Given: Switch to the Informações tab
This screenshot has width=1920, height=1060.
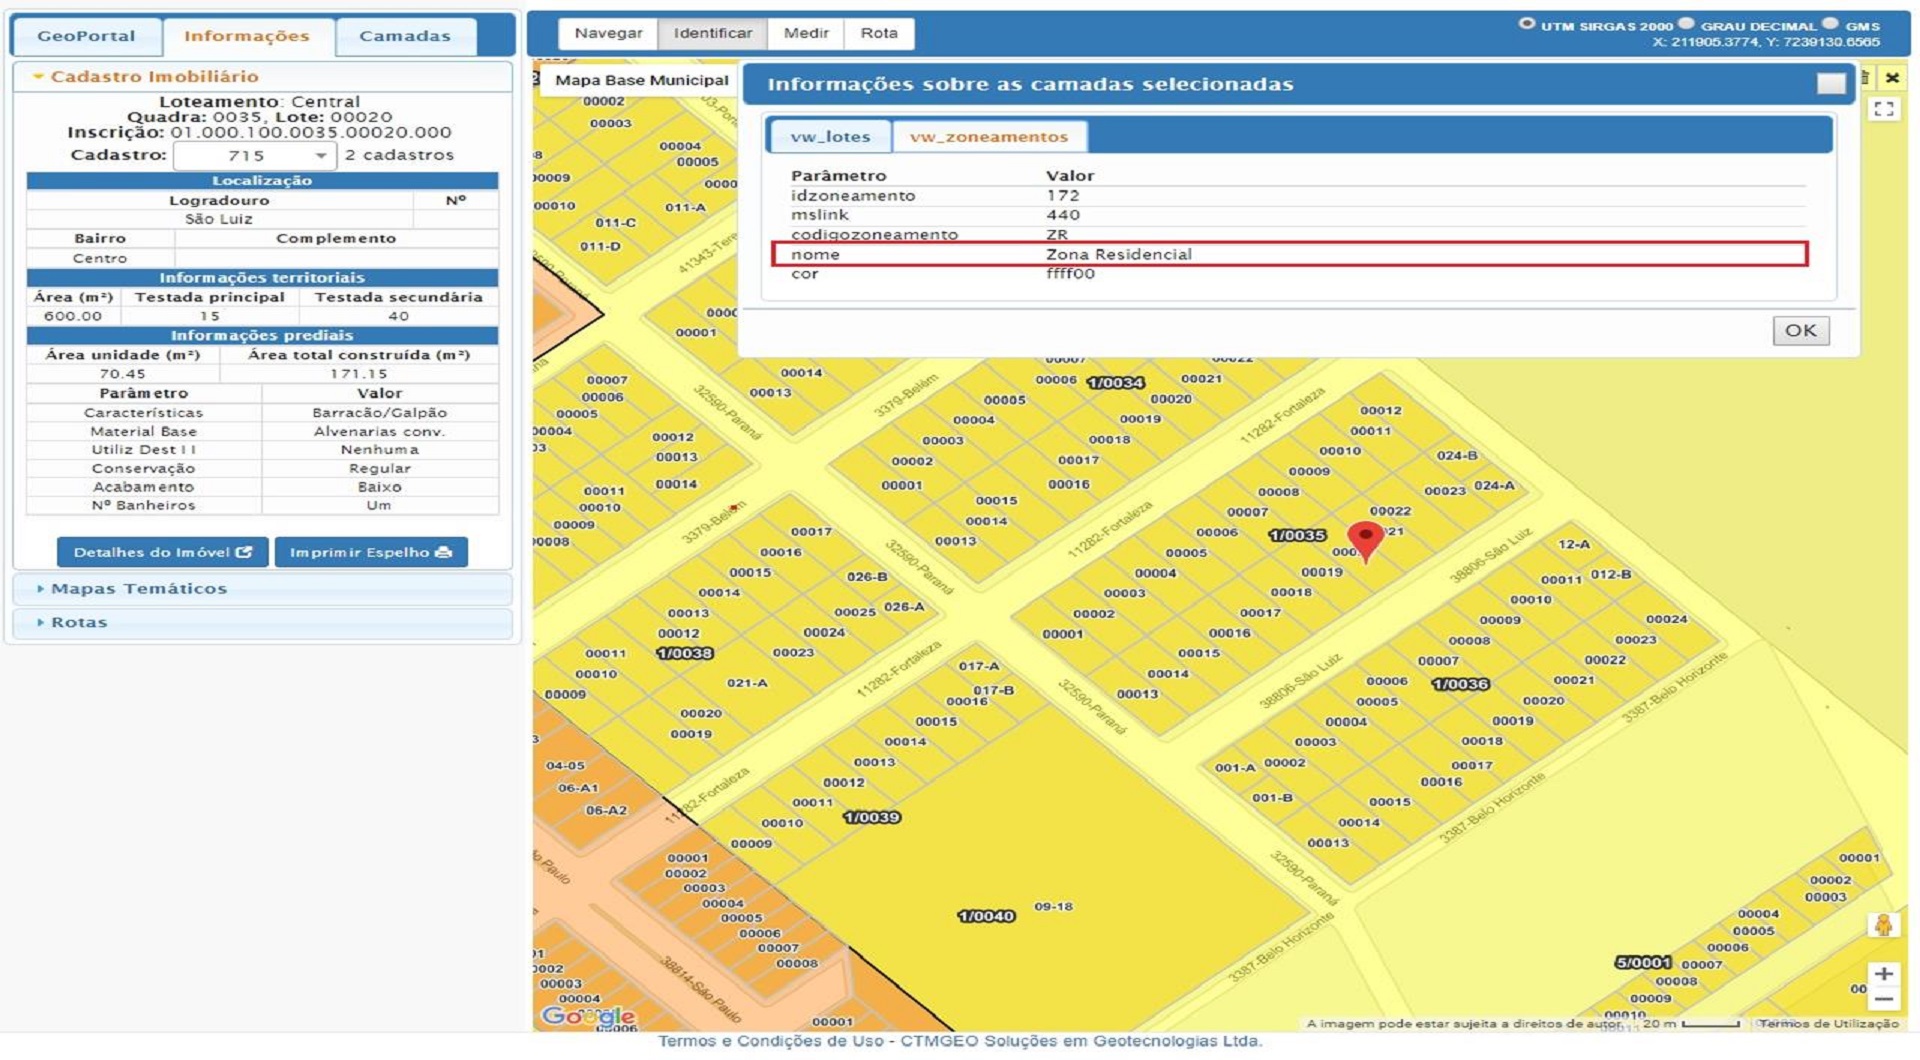Looking at the screenshot, I should coord(247,36).
